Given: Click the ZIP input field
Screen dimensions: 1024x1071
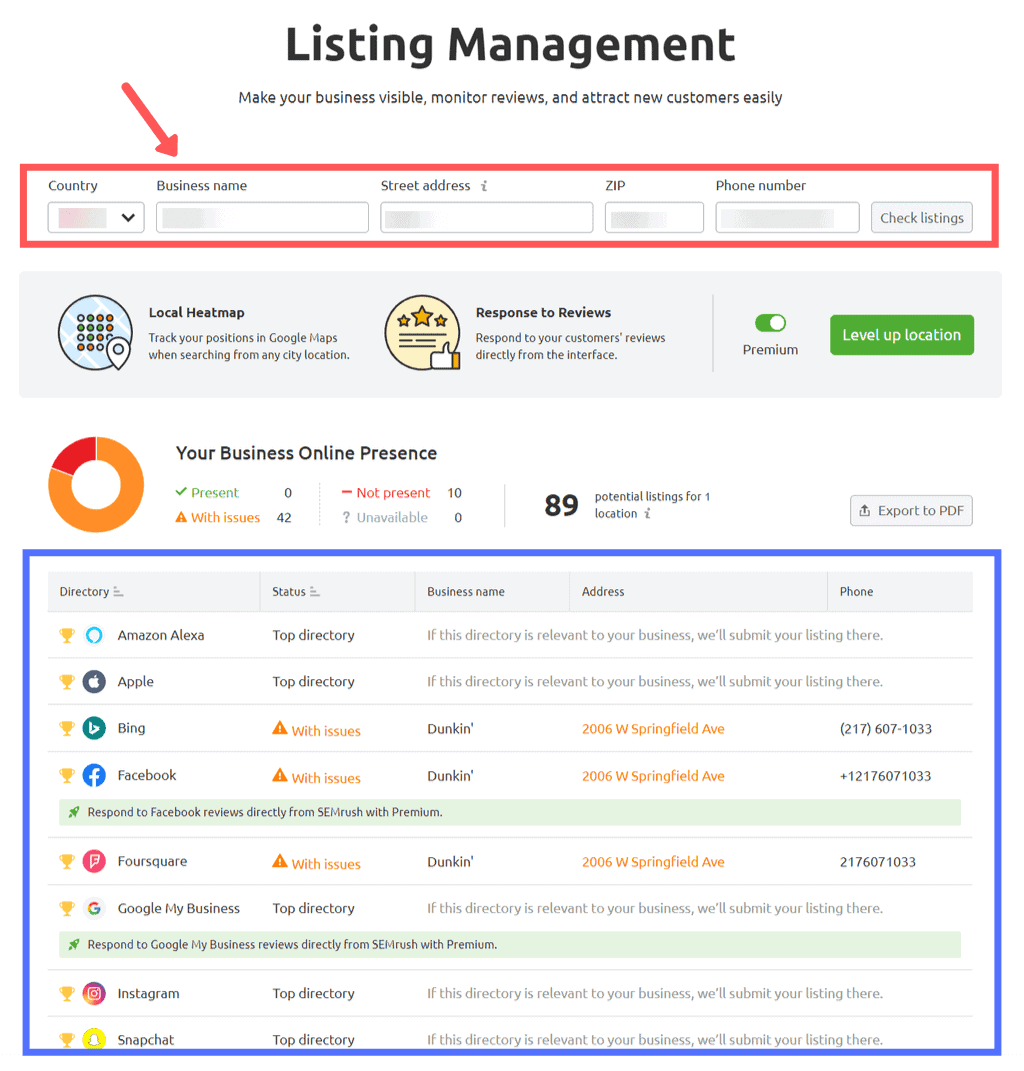Looking at the screenshot, I should click(x=654, y=218).
